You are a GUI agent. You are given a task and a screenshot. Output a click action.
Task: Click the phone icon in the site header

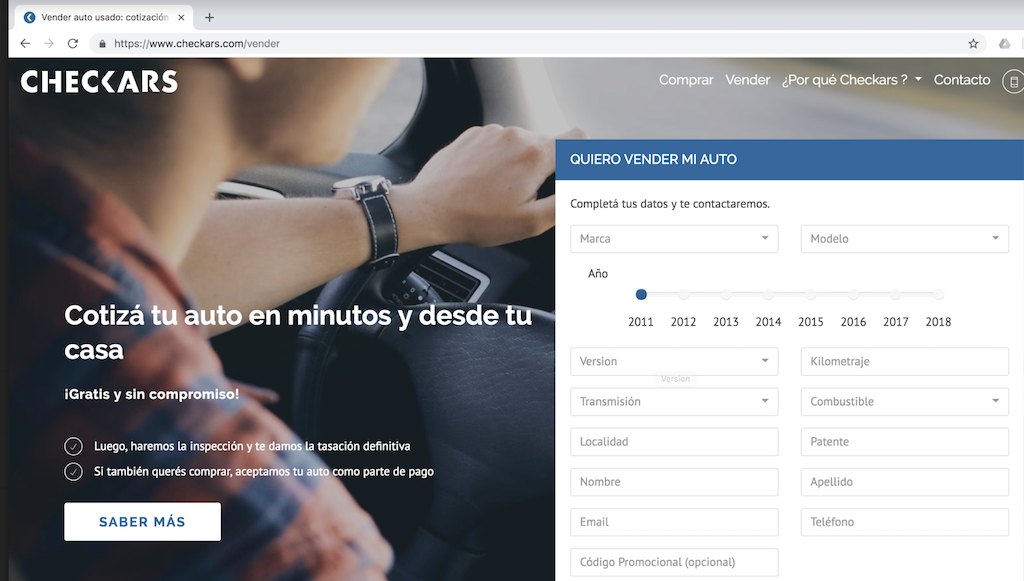[1014, 82]
